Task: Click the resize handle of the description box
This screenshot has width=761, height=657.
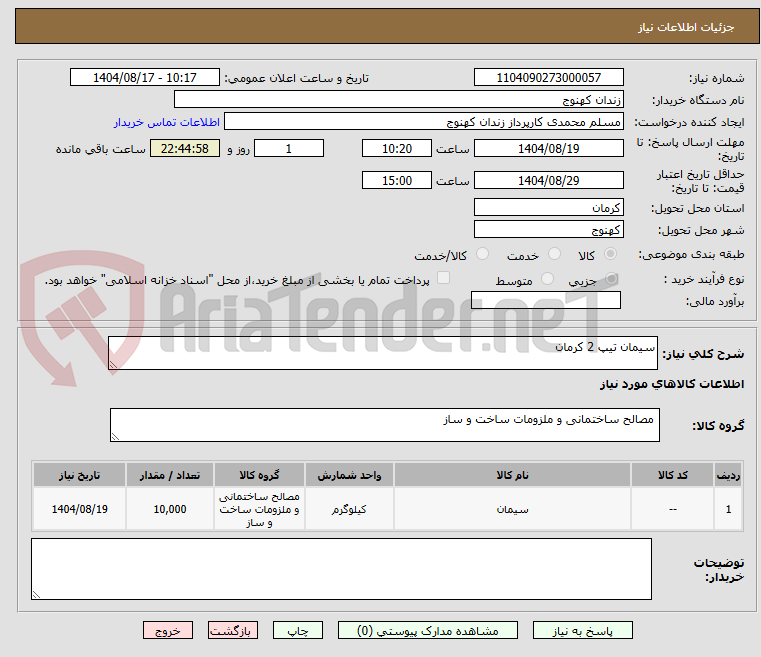Action: pos(113,365)
